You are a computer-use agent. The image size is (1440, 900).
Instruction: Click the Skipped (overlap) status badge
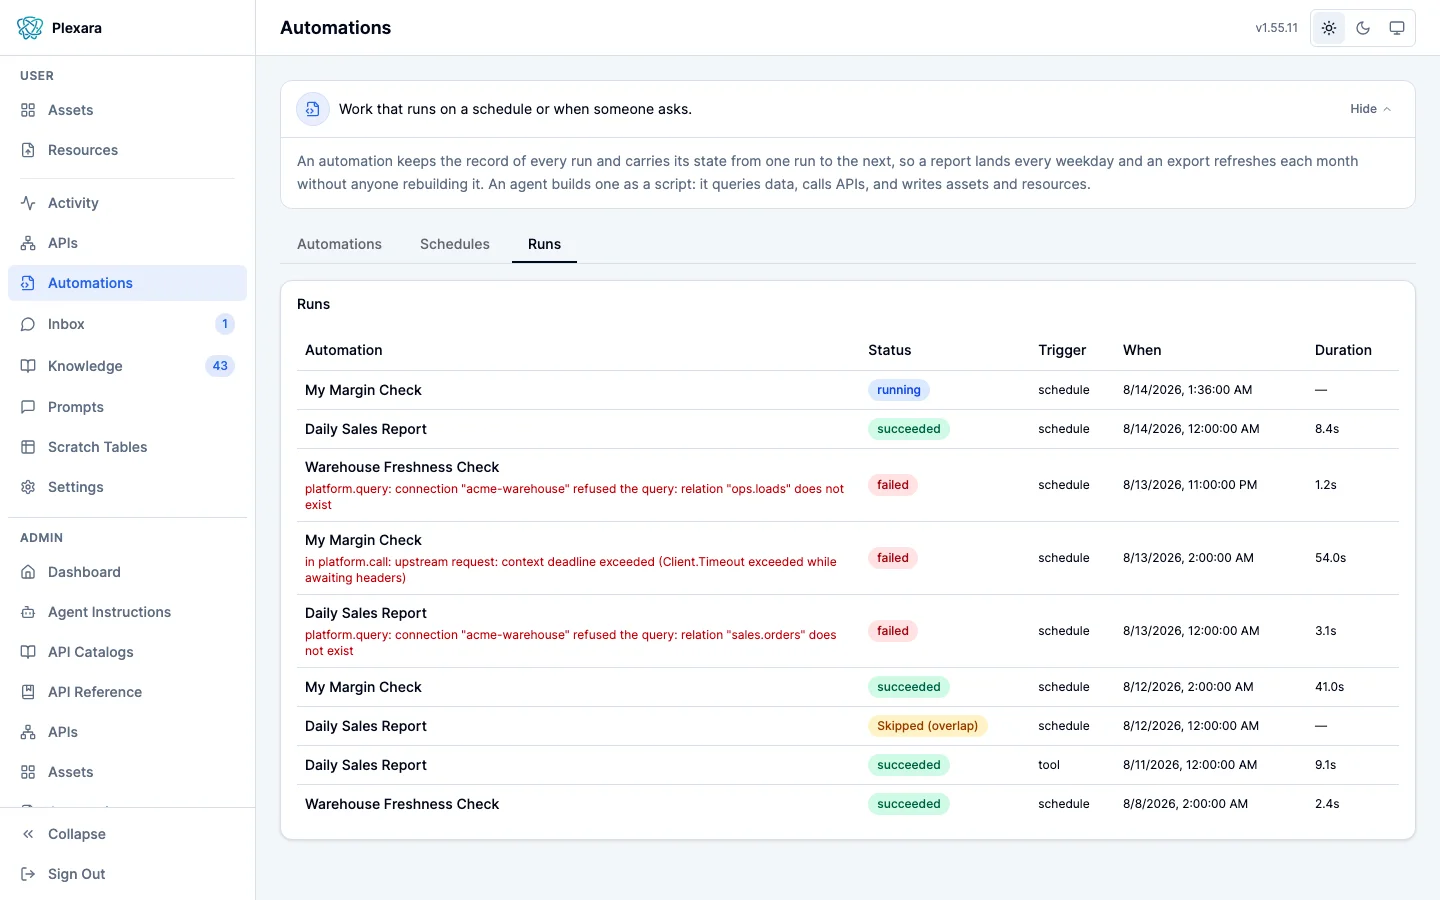[927, 726]
